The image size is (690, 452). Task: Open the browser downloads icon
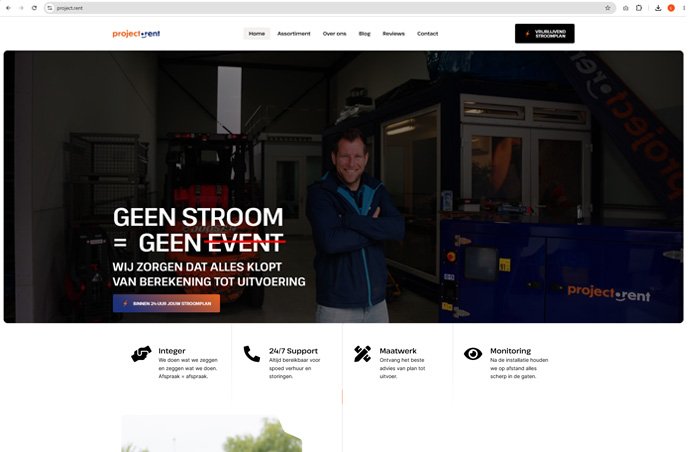[658, 8]
